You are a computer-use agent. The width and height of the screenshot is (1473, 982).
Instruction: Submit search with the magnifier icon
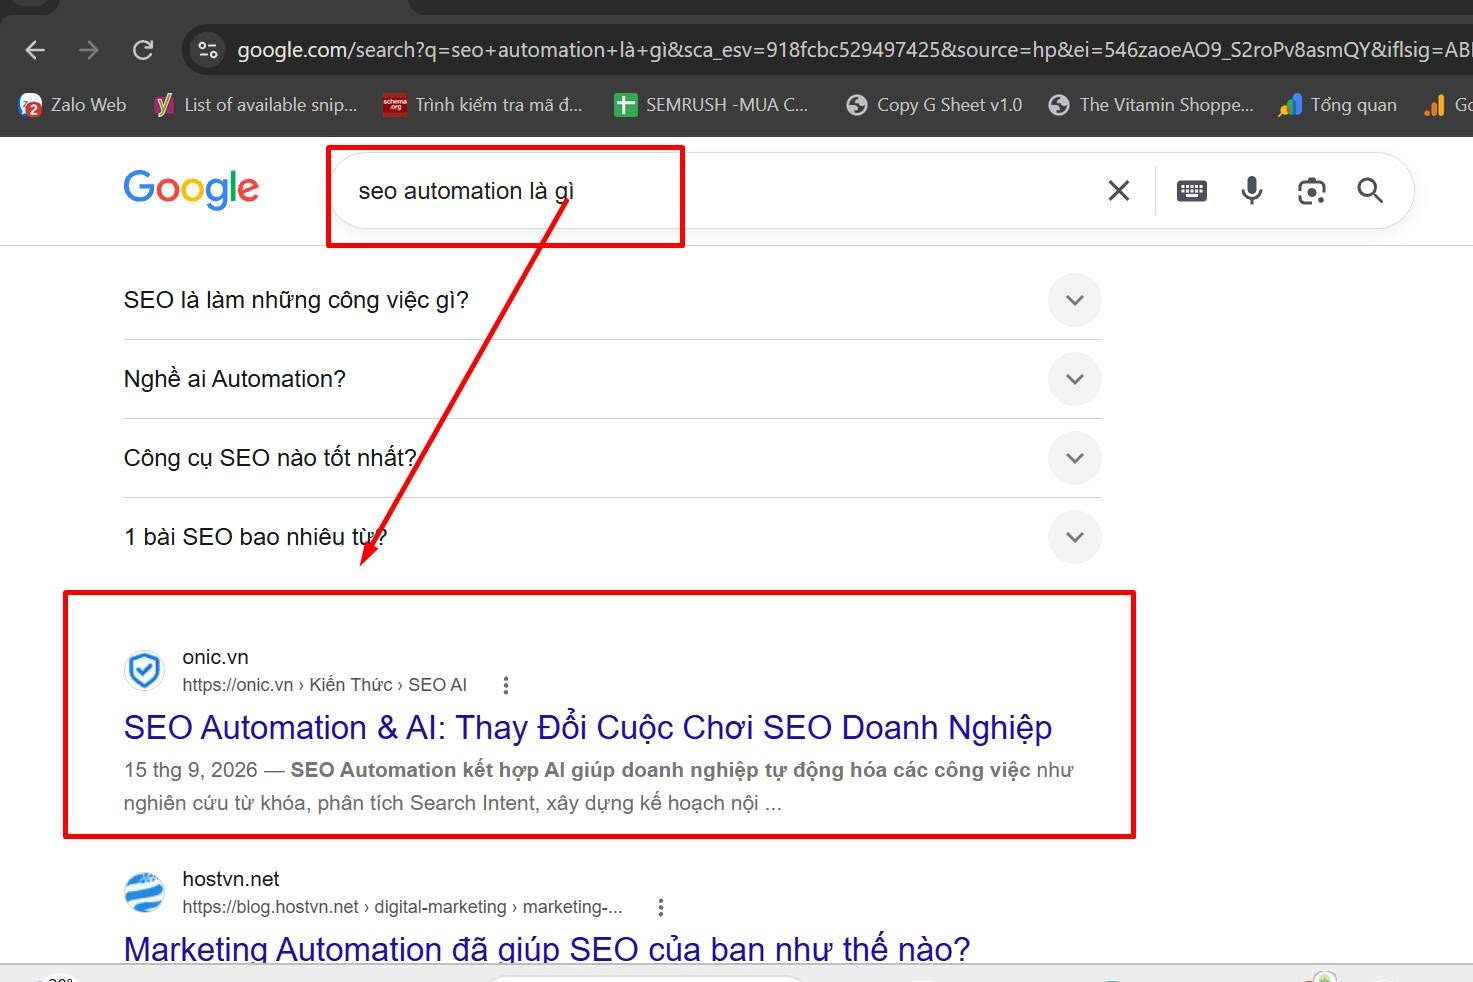coord(1370,190)
